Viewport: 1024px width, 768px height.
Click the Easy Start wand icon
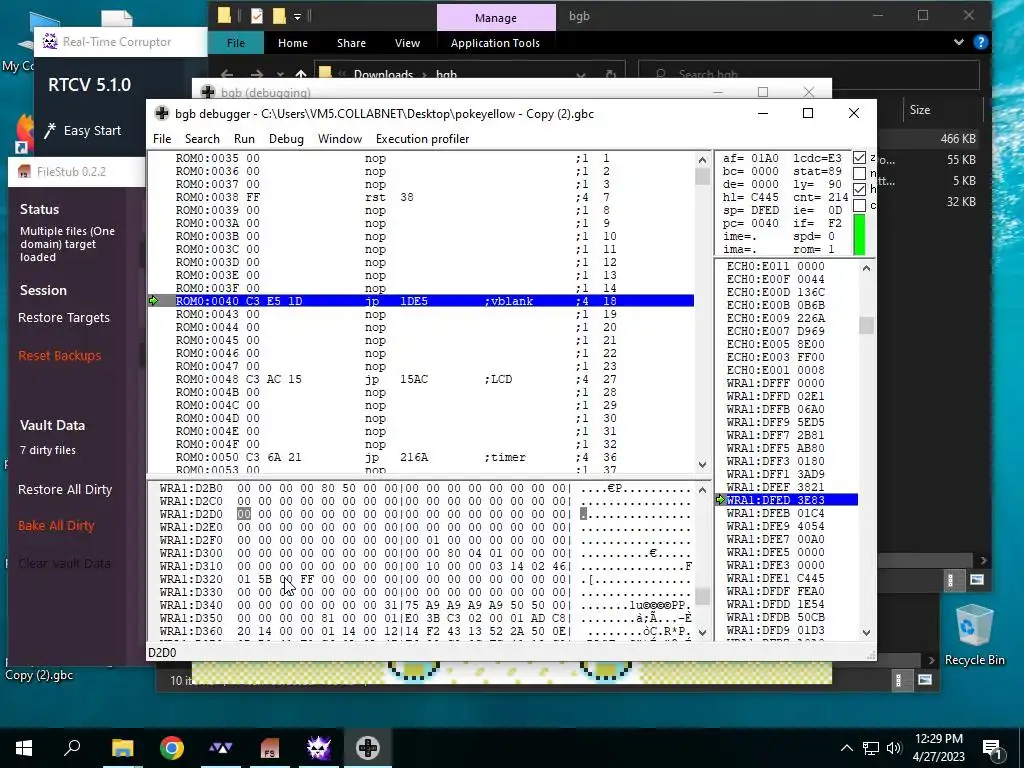coord(50,131)
